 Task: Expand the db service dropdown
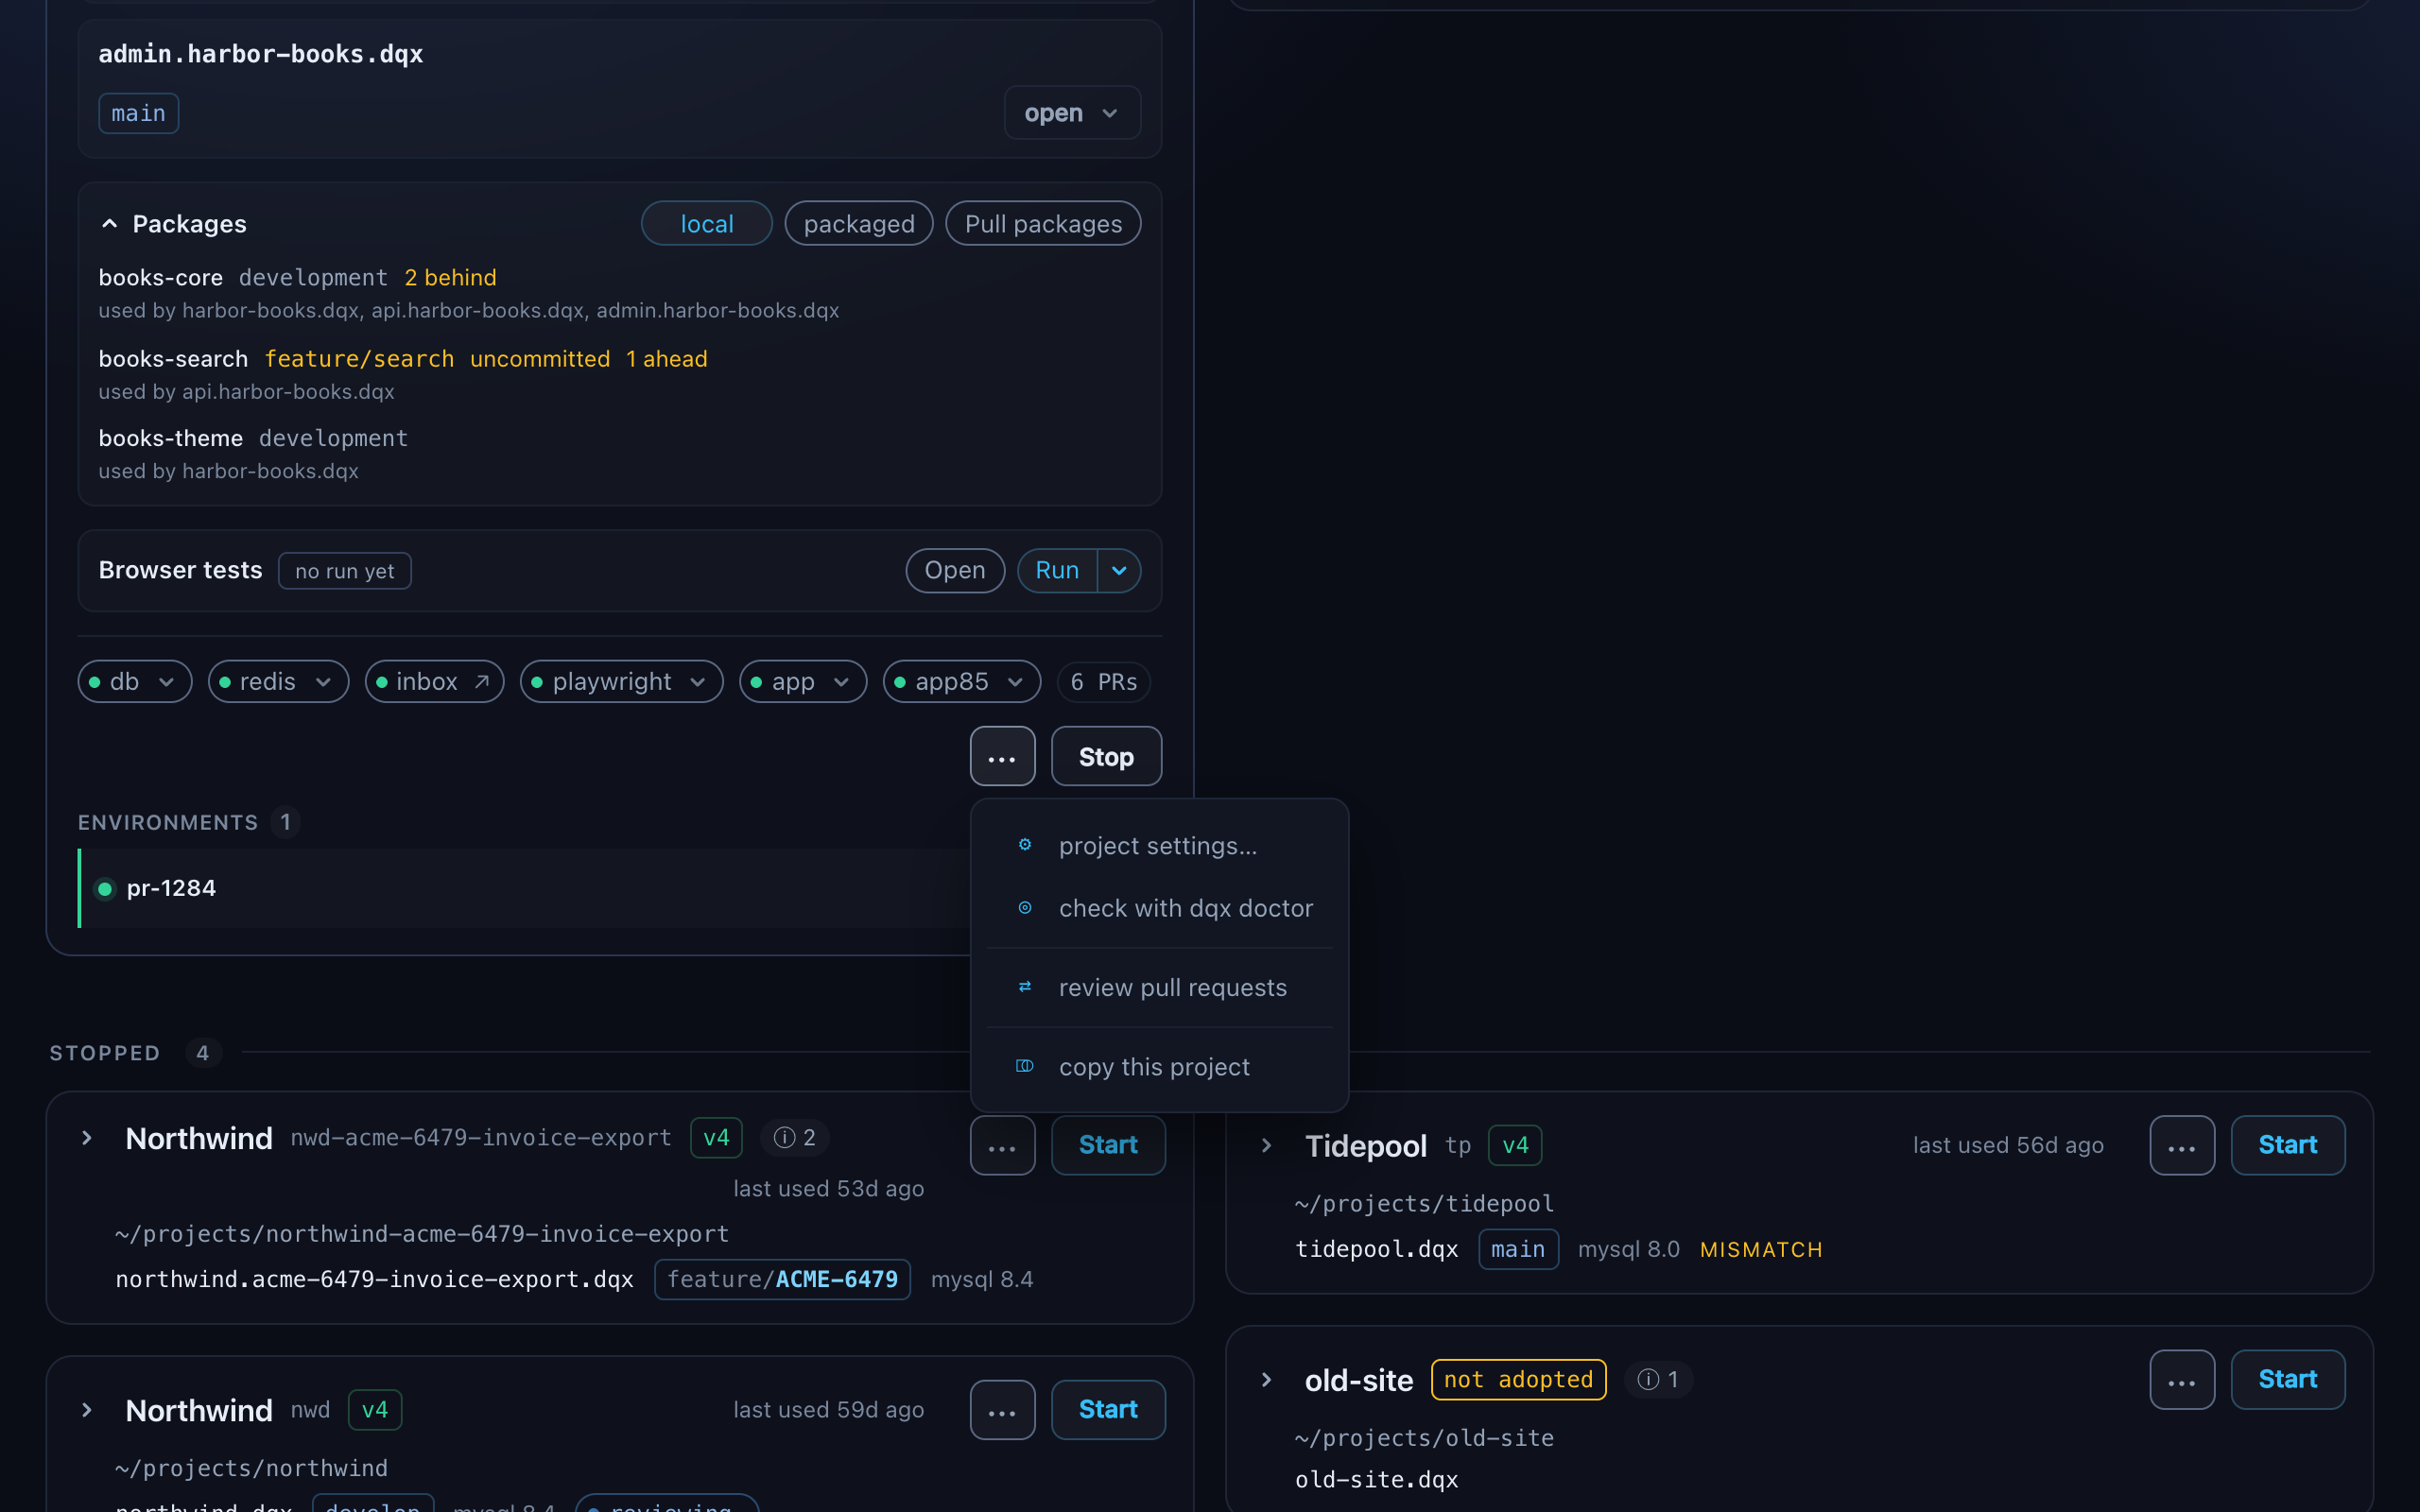135,682
